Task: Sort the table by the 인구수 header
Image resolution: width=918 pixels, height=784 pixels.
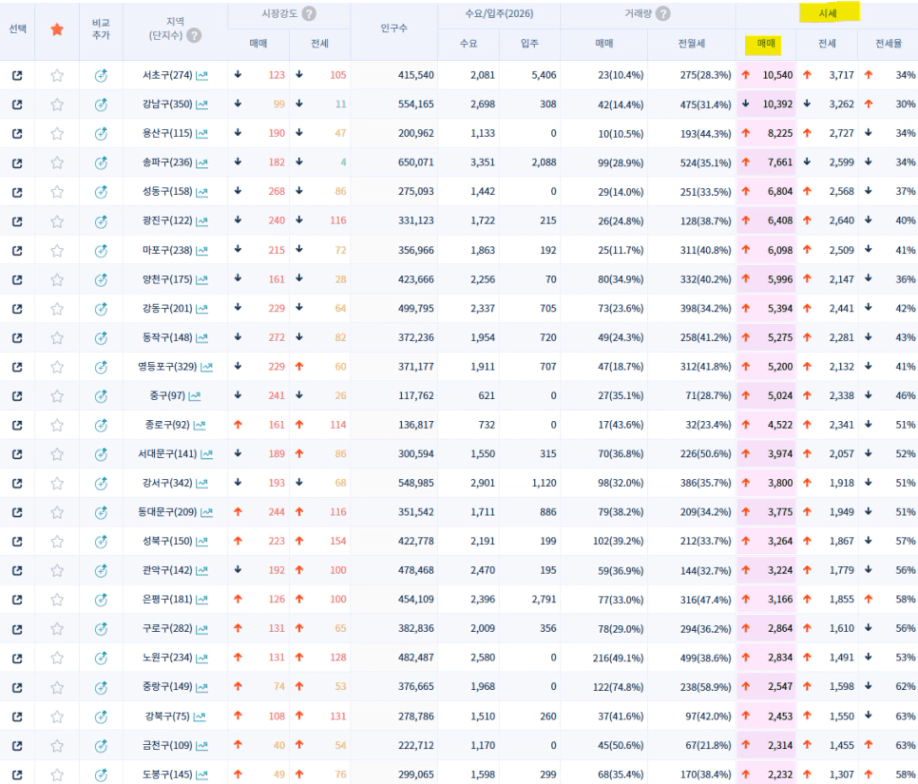Action: 394,29
